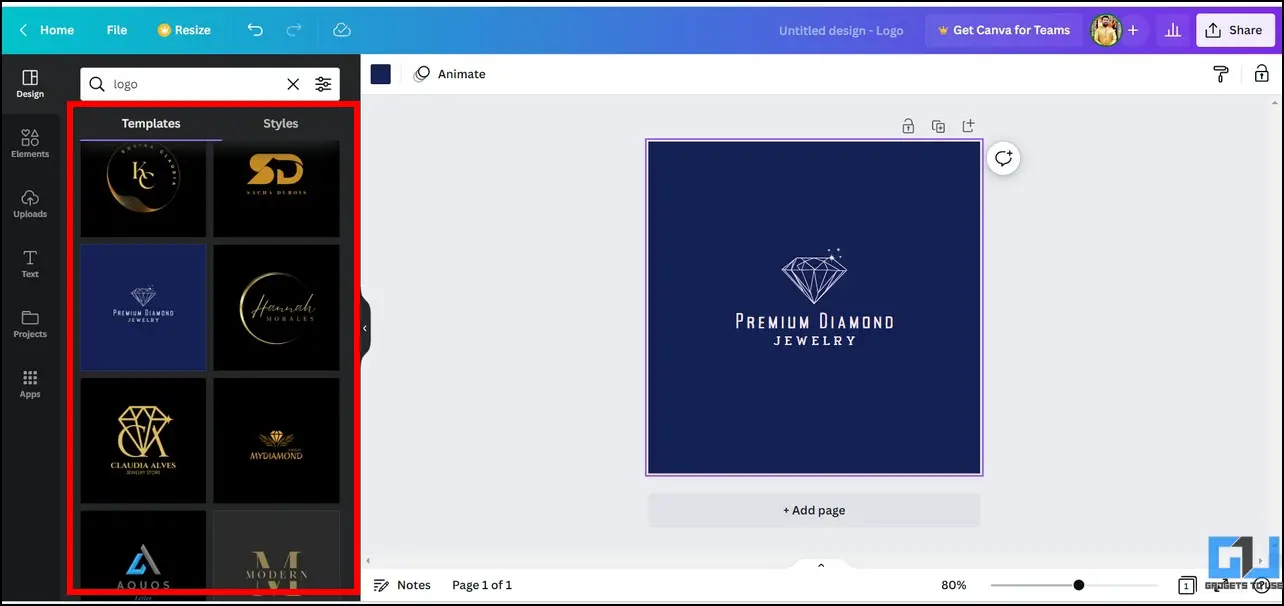Viewport: 1284px width, 606px height.
Task: Open the Apps sidebar panel
Action: (x=30, y=384)
